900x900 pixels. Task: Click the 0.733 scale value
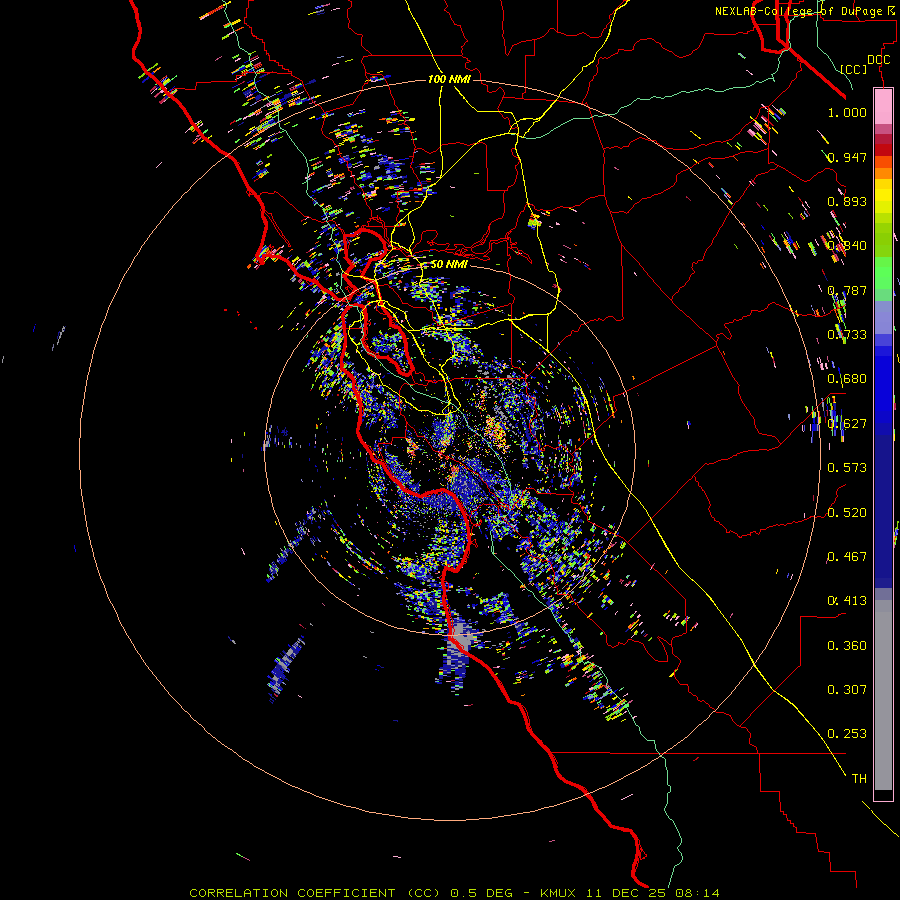(847, 335)
